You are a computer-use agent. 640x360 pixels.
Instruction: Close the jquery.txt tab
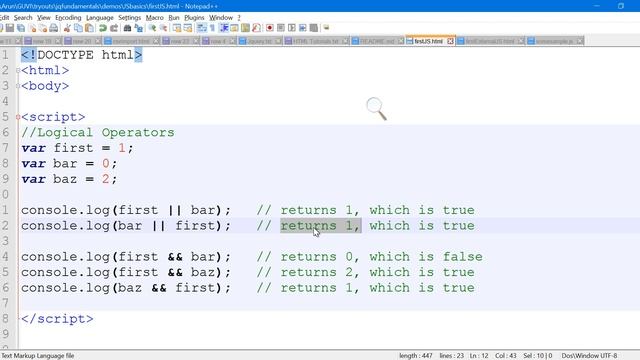tap(278, 41)
